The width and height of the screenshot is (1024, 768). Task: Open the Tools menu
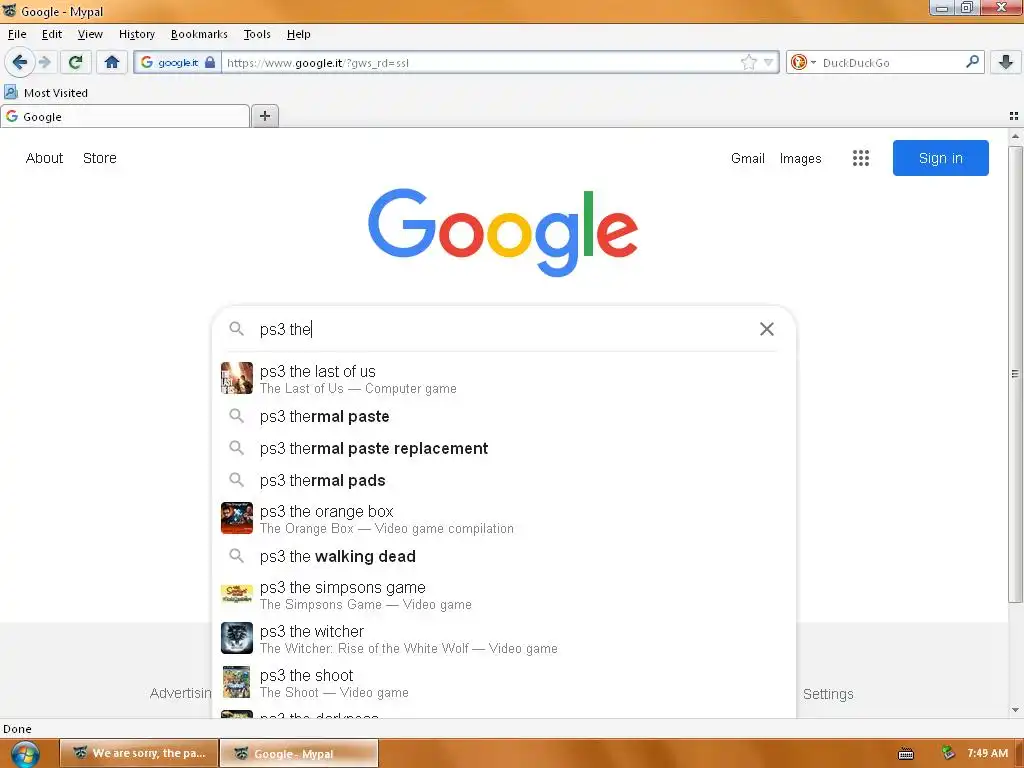point(257,34)
